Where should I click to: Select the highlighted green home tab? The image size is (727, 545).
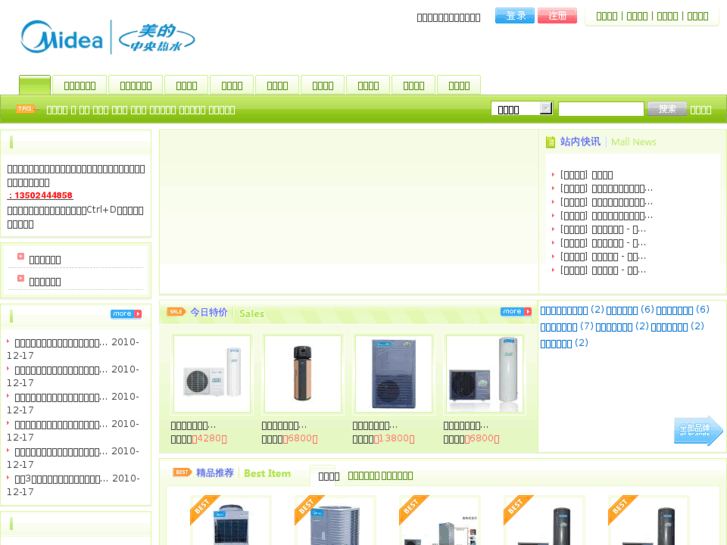(x=35, y=85)
